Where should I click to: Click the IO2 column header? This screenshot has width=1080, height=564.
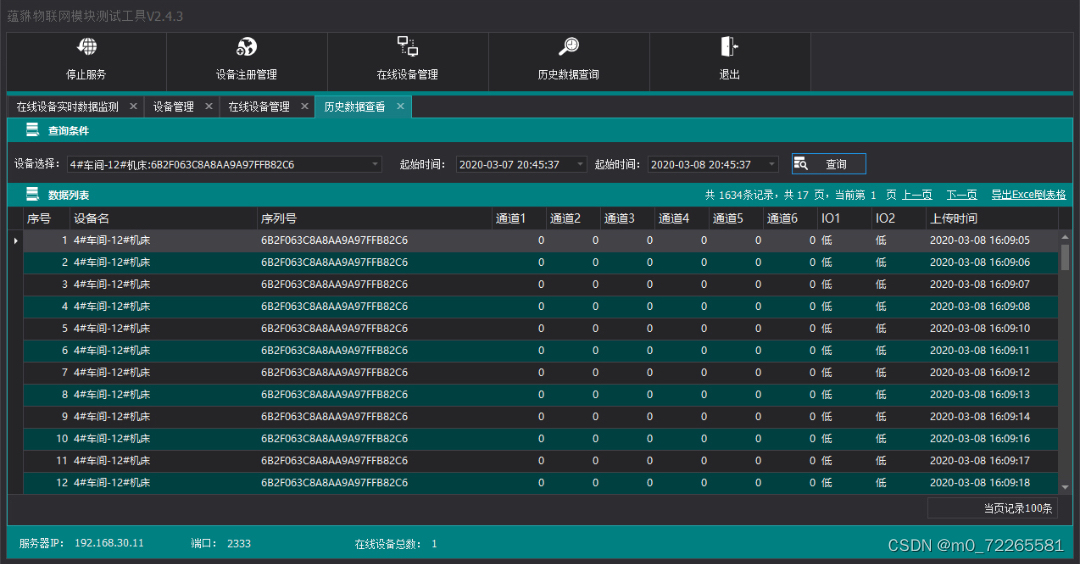pyautogui.click(x=899, y=218)
